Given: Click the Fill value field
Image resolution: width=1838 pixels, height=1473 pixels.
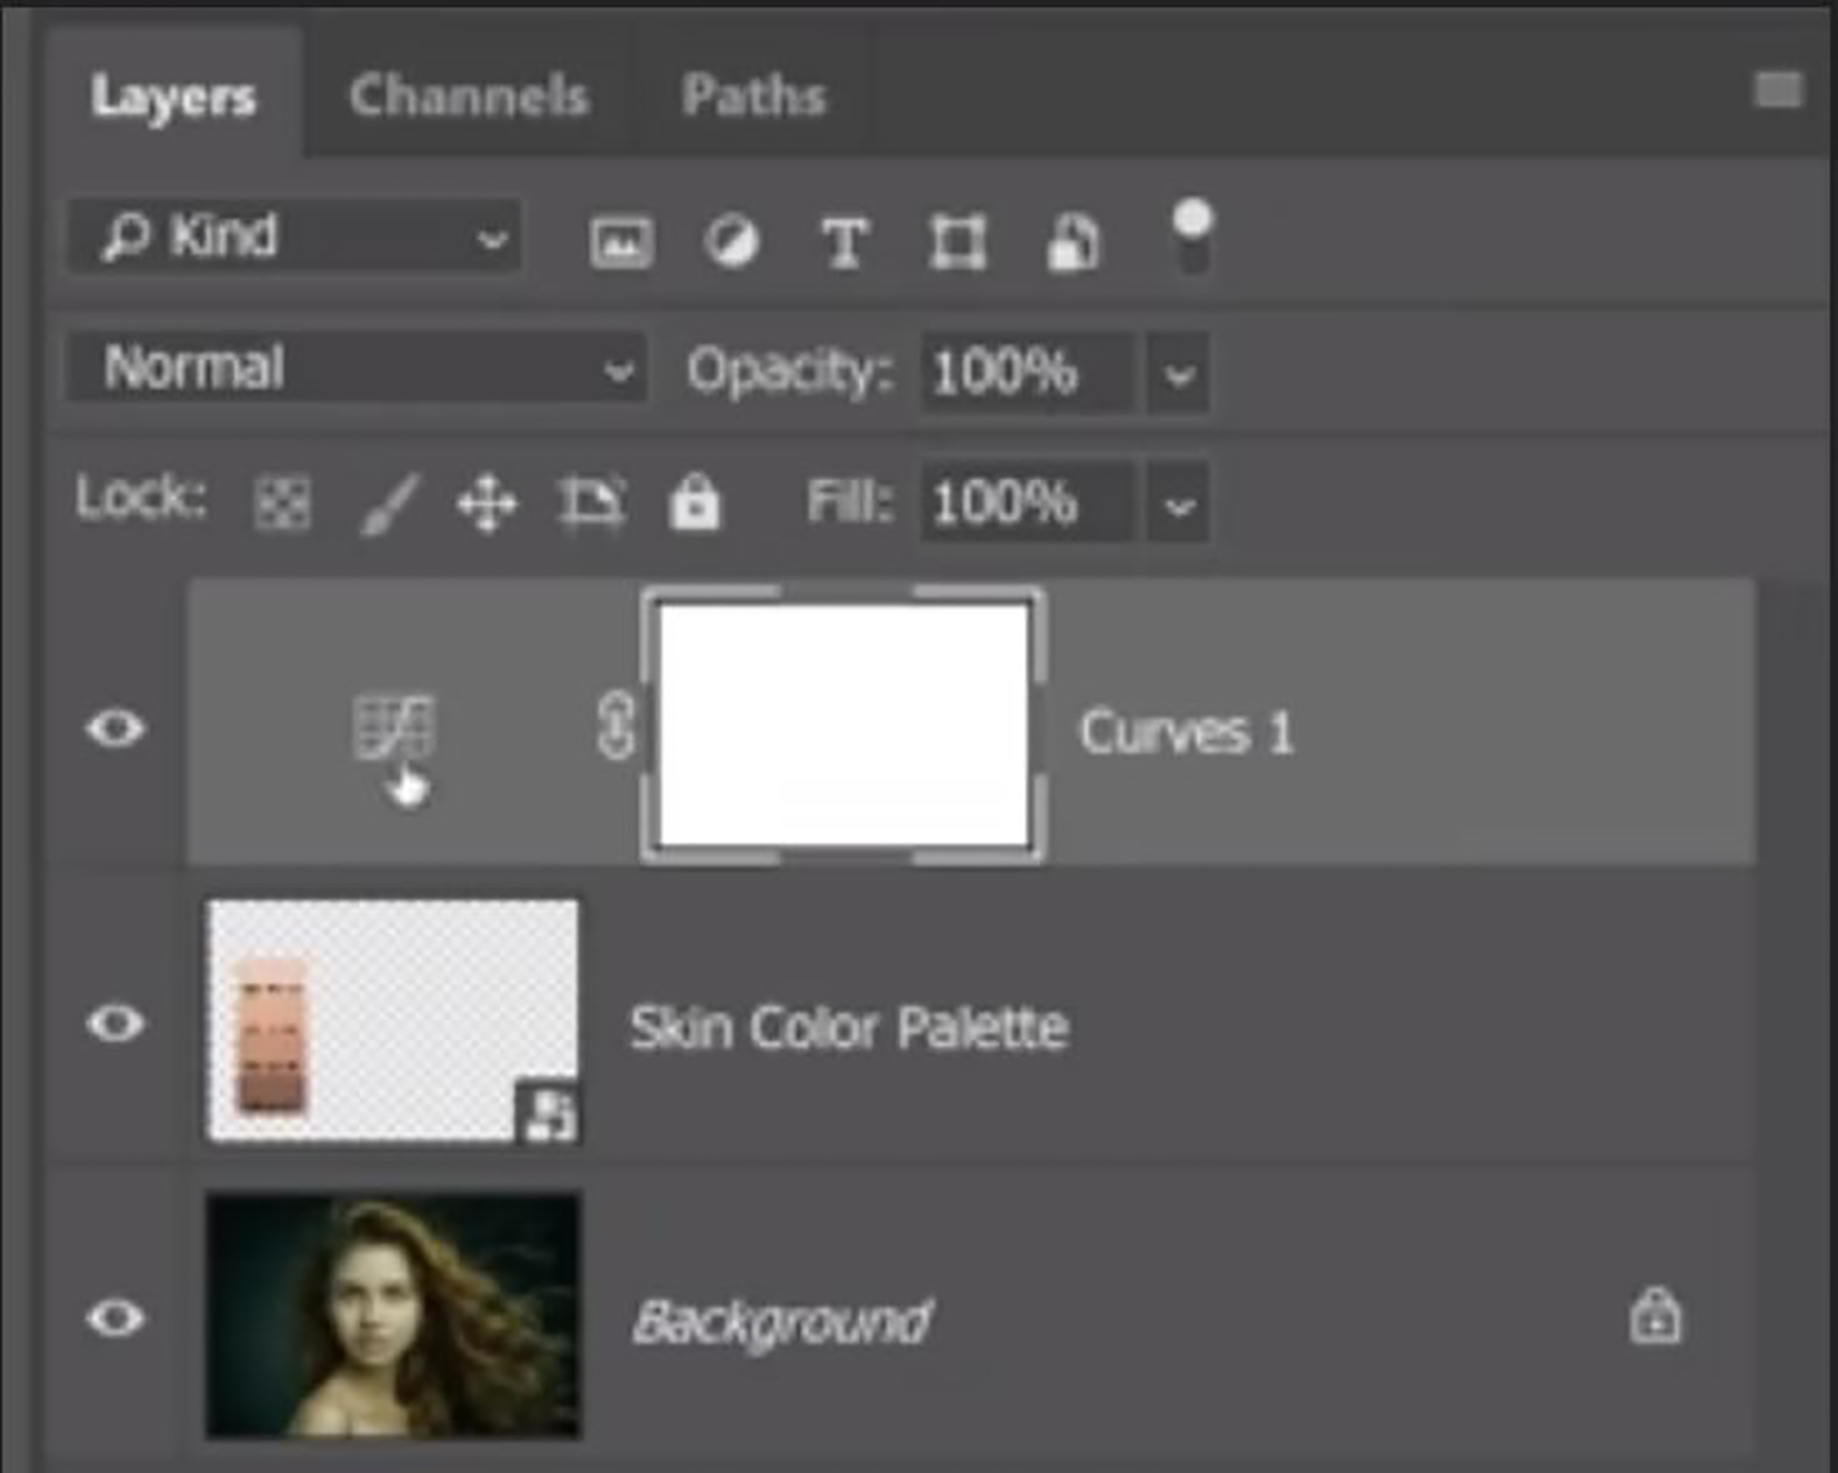Looking at the screenshot, I should point(1028,502).
